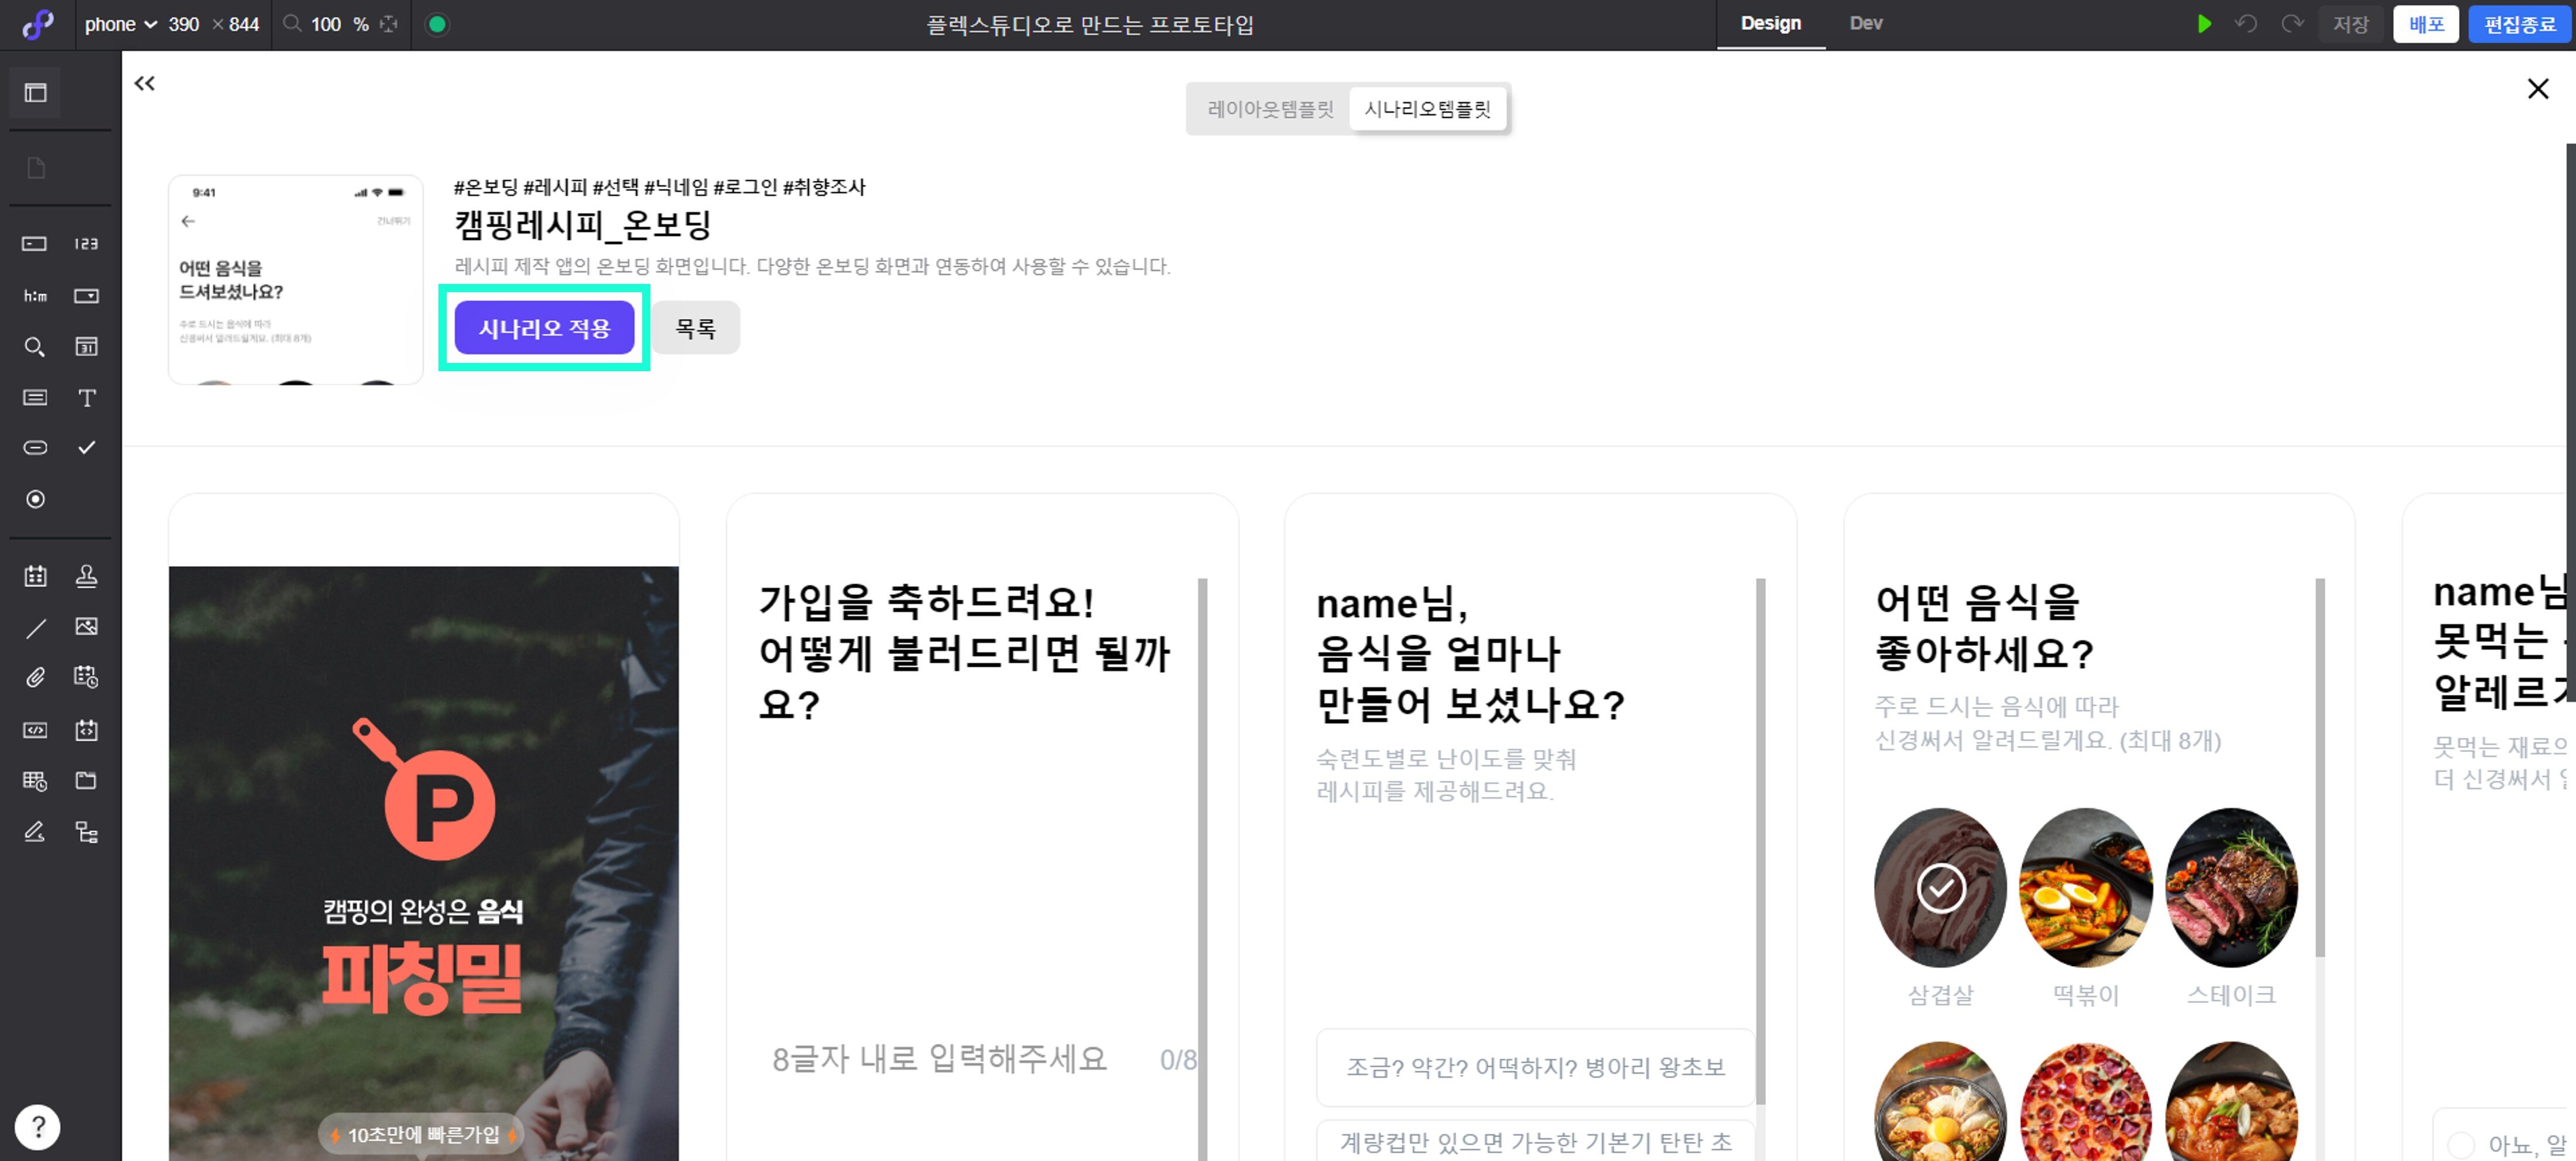2576x1161 pixels.
Task: Select the pencil signature component icon
Action: tap(35, 832)
